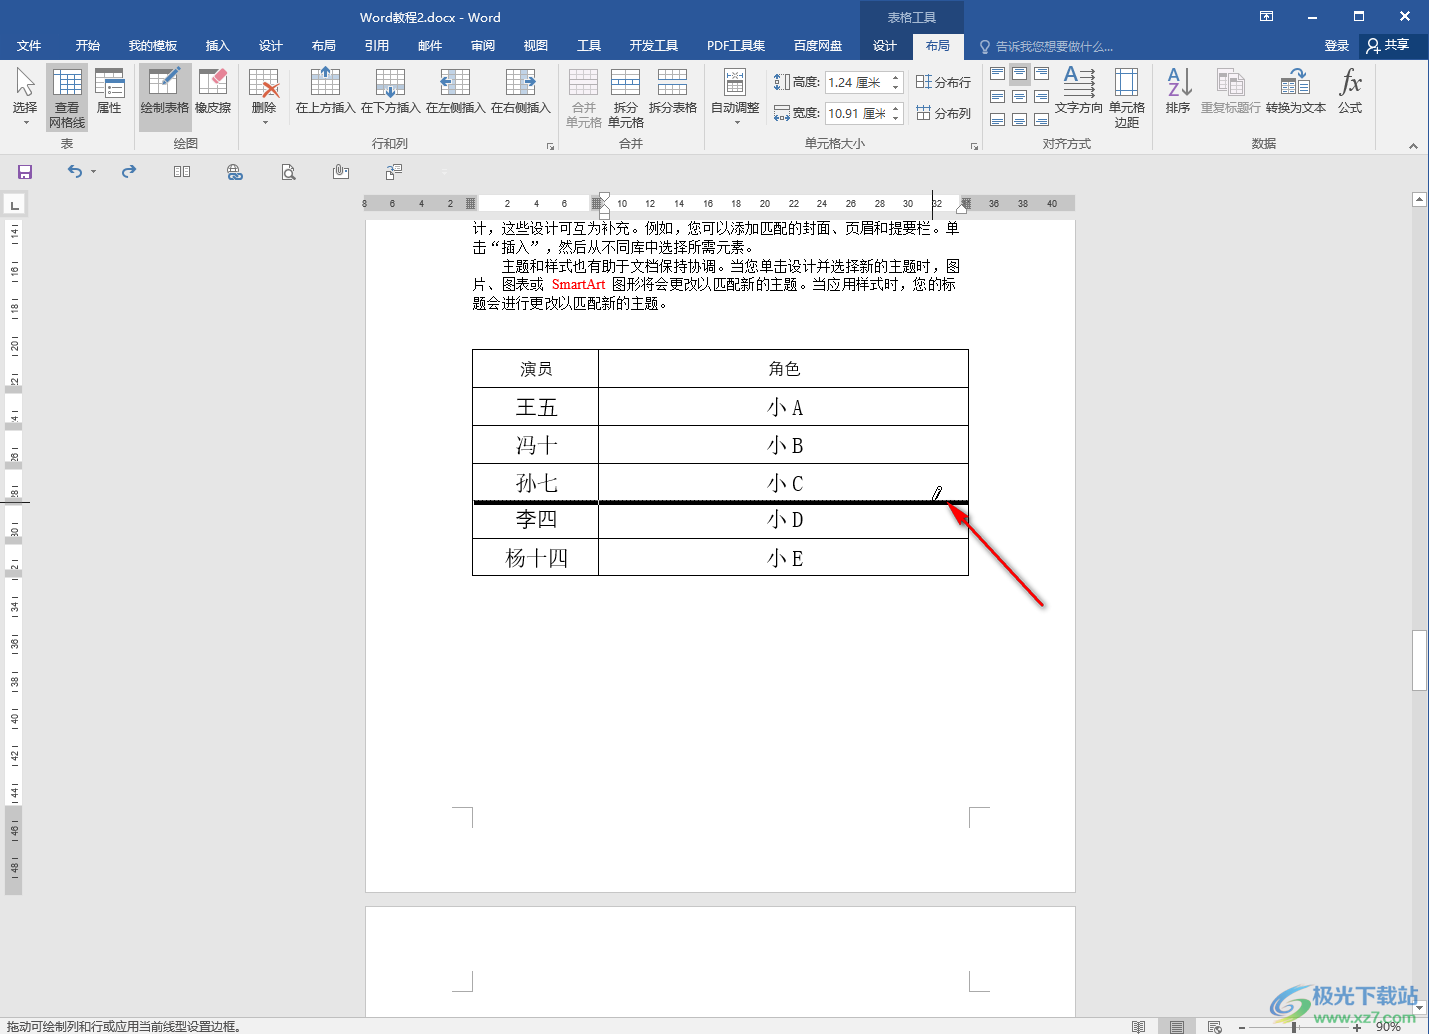Insert a Formula with fx button

(x=1350, y=92)
